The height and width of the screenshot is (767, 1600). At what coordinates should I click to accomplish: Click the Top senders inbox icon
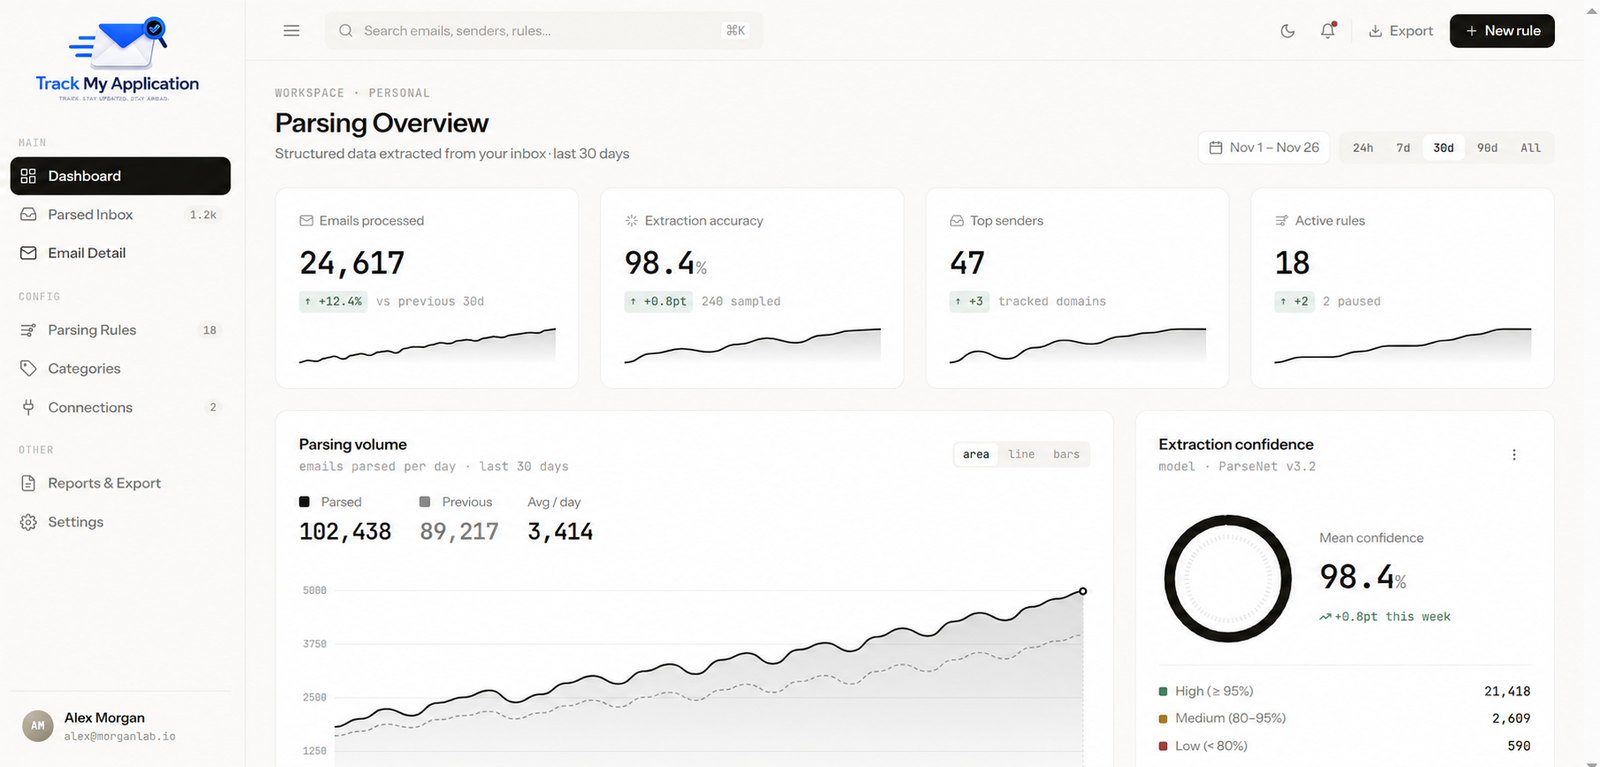click(x=957, y=221)
